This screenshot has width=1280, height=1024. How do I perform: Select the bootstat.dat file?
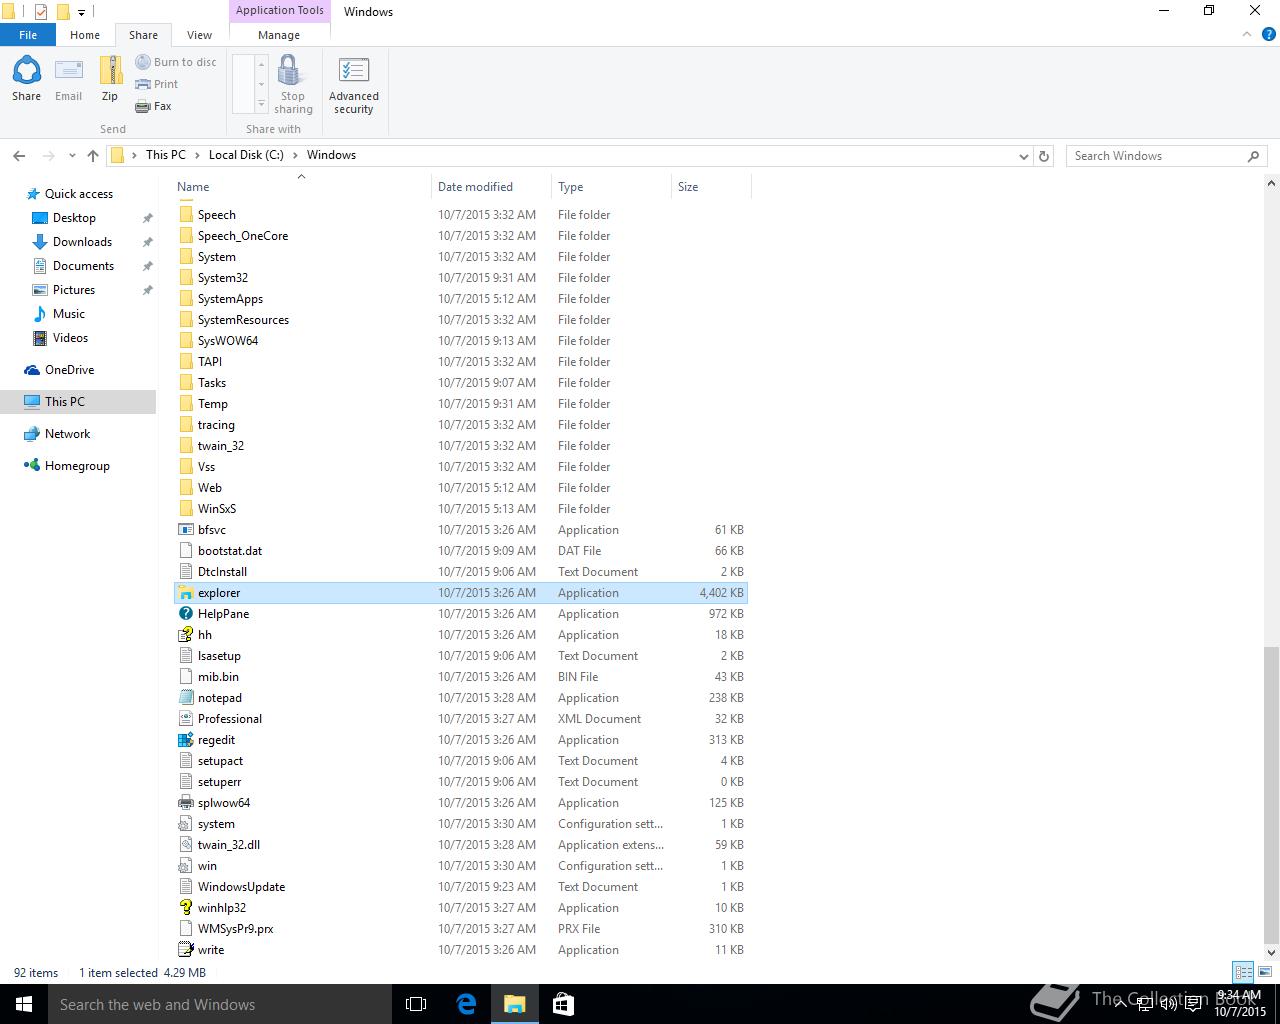pyautogui.click(x=461, y=551)
